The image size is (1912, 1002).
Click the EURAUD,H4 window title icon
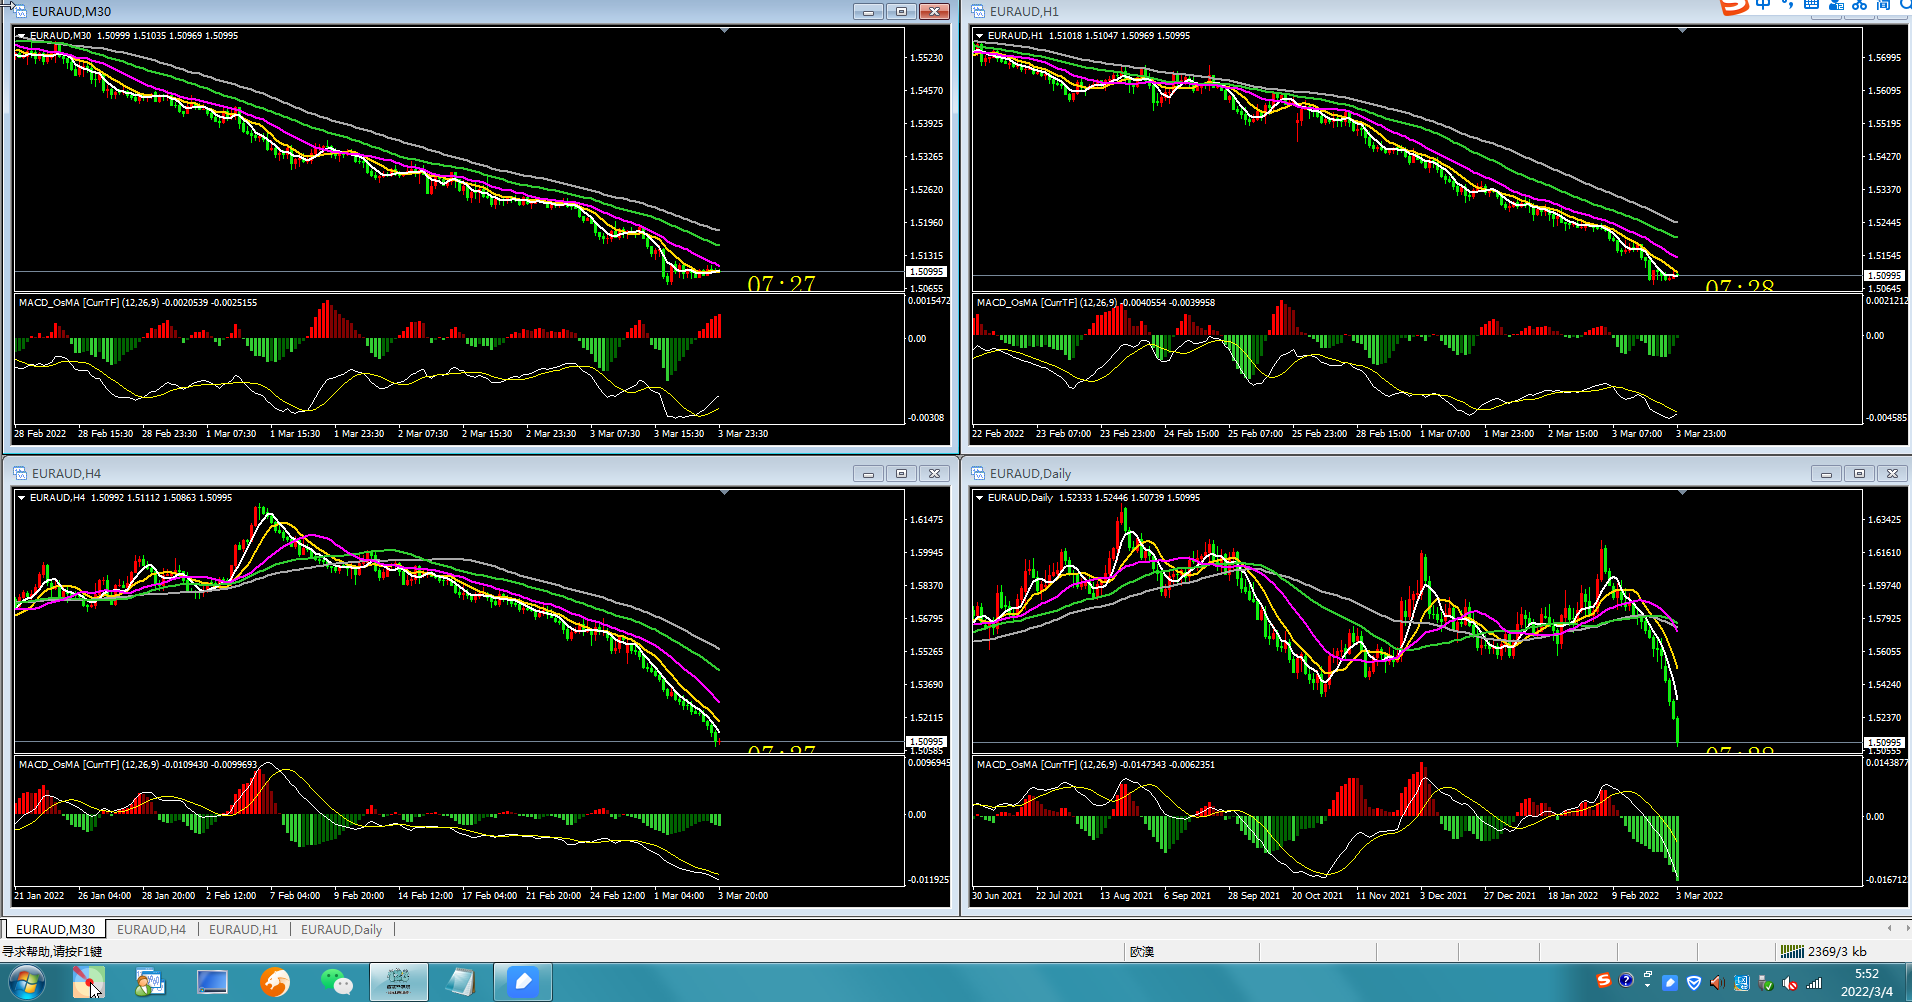click(x=19, y=473)
